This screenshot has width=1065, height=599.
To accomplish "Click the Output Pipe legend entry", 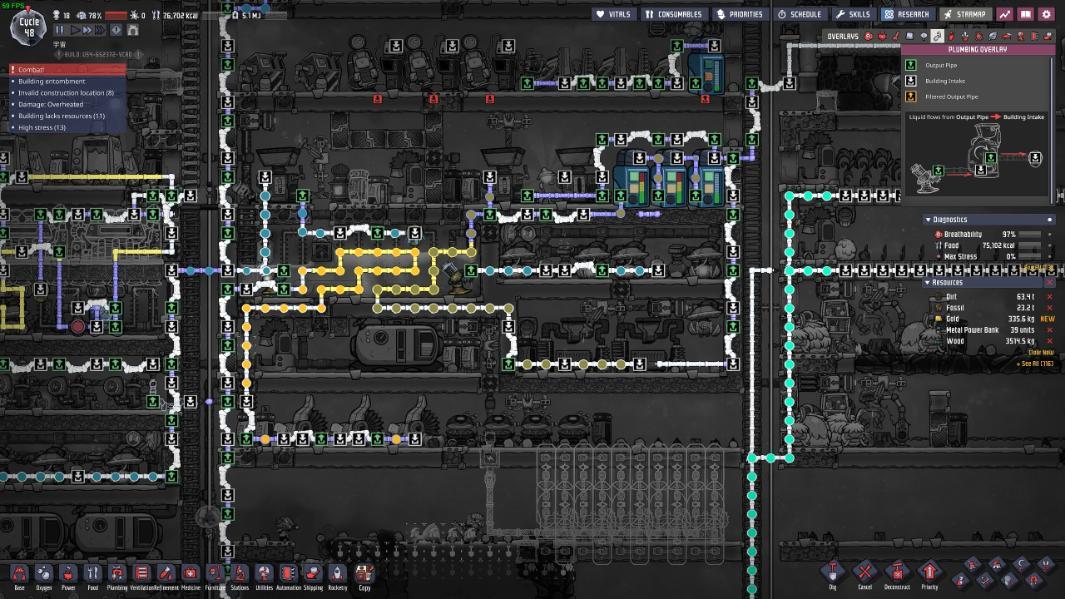I will [x=941, y=65].
